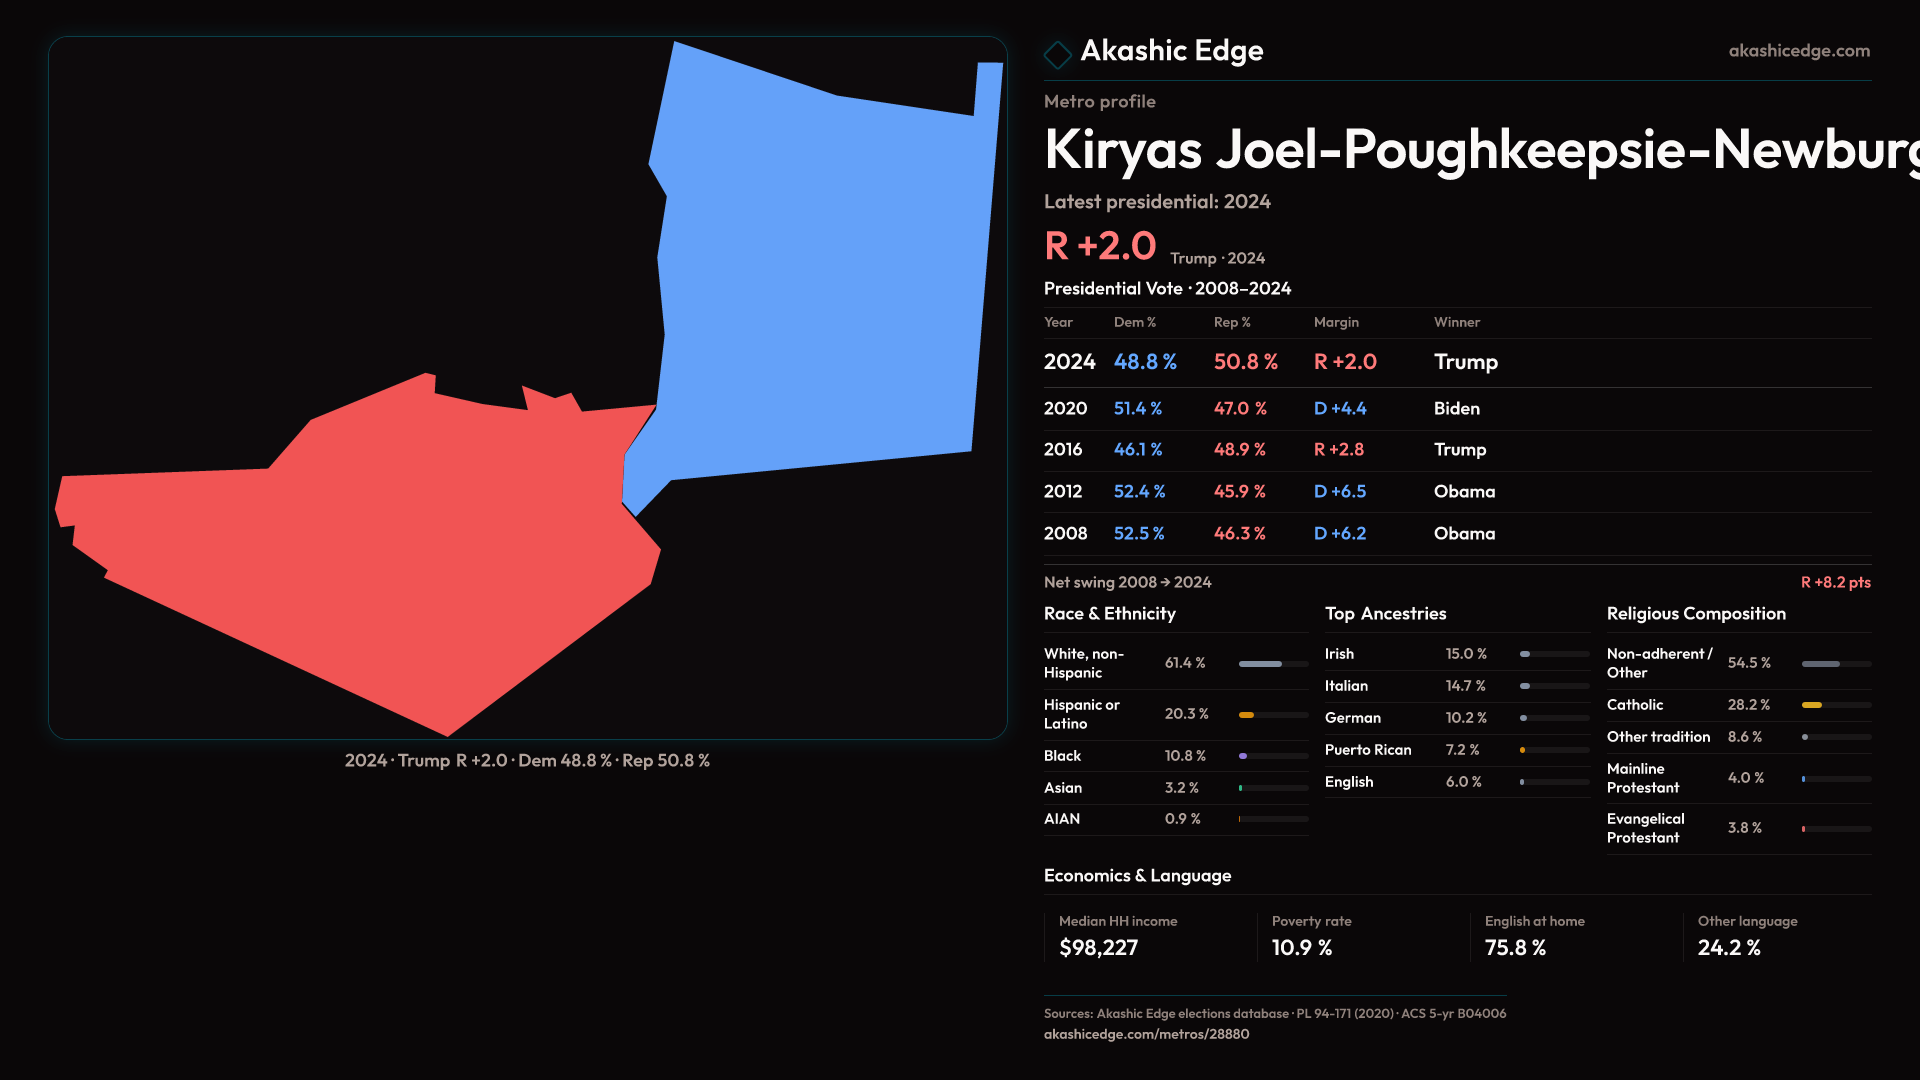
Task: Click the Net swing R +8.2 pts value
Action: click(x=1835, y=582)
